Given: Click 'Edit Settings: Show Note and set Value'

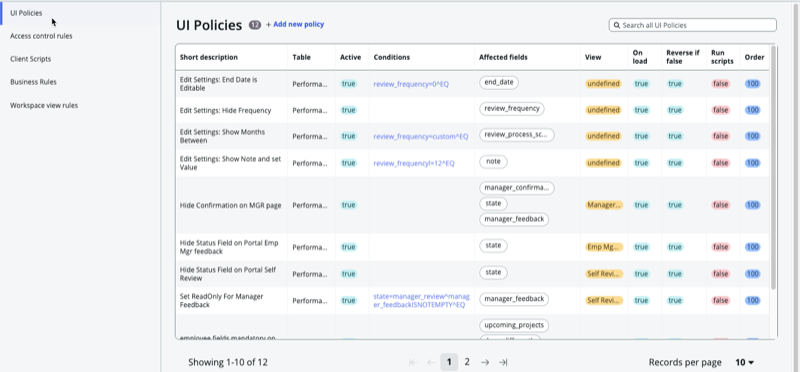Looking at the screenshot, I should 231,163.
